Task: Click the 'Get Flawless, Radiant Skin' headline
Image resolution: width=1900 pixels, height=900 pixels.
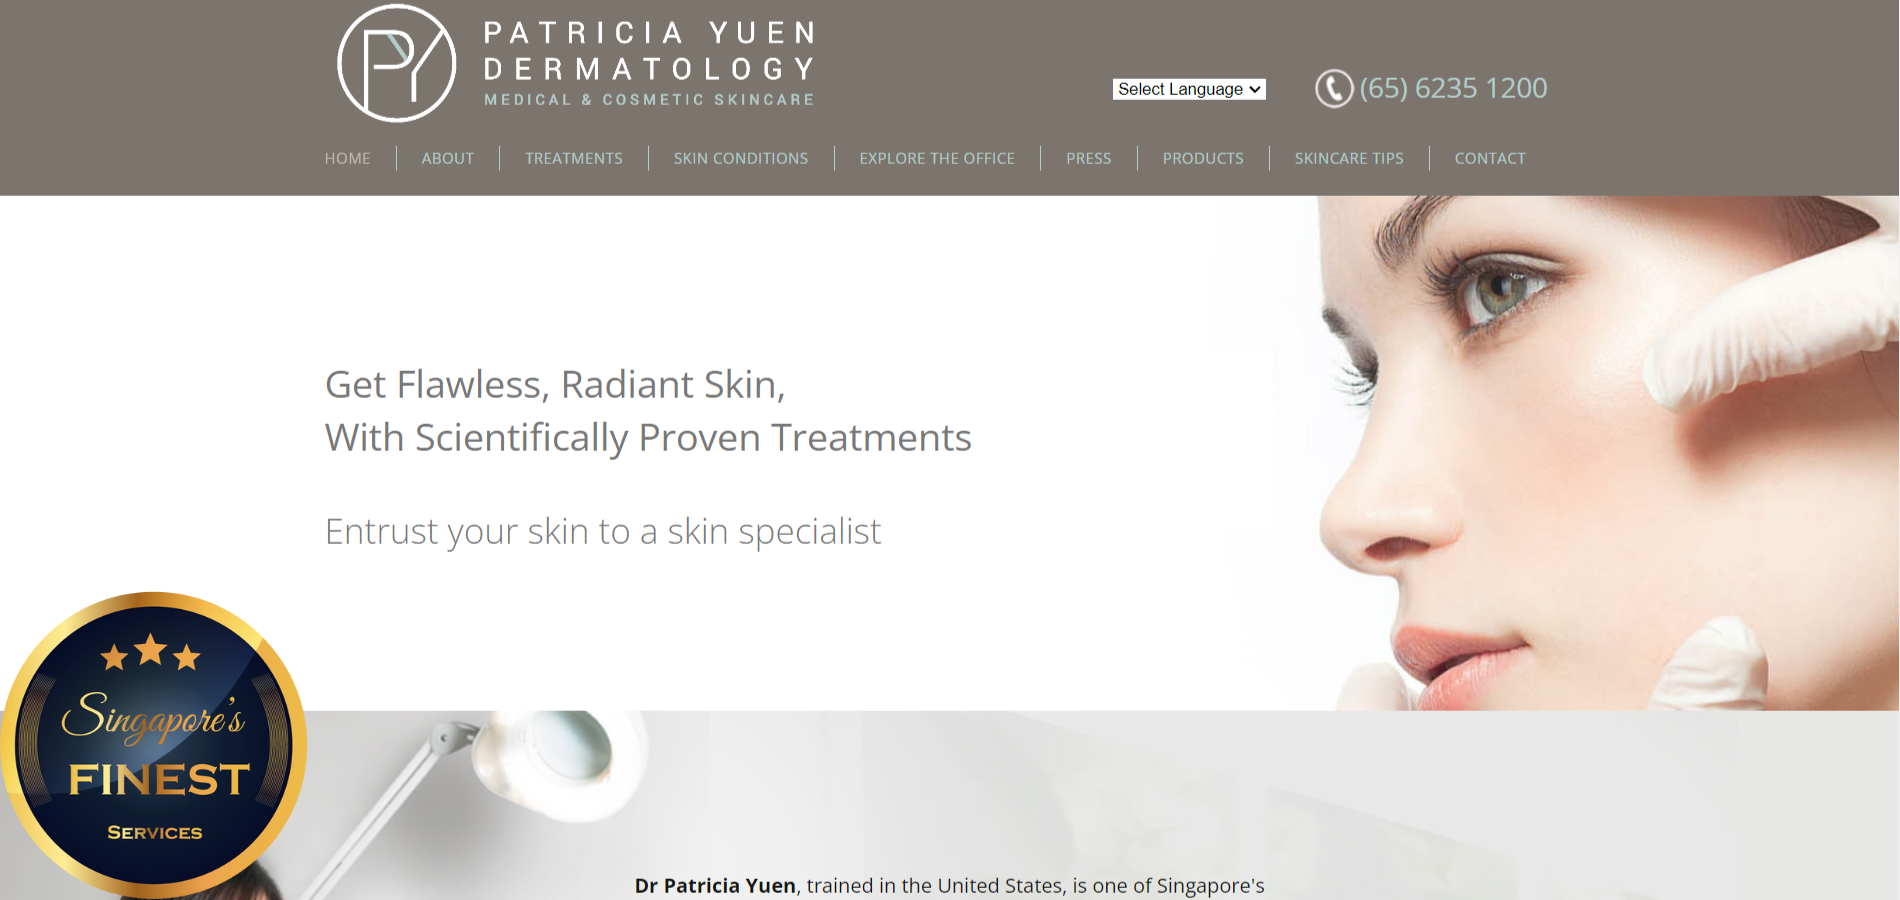Action: tap(555, 384)
